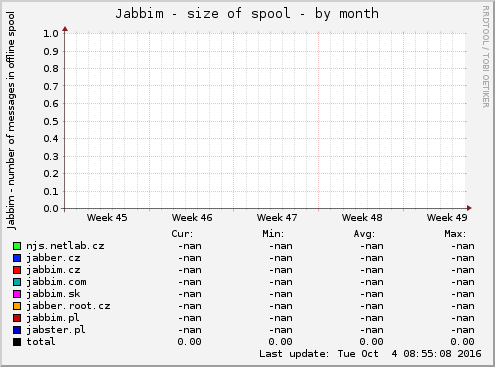Click the total row Max value 0.00
The image size is (495, 367).
pyautogui.click(x=462, y=342)
